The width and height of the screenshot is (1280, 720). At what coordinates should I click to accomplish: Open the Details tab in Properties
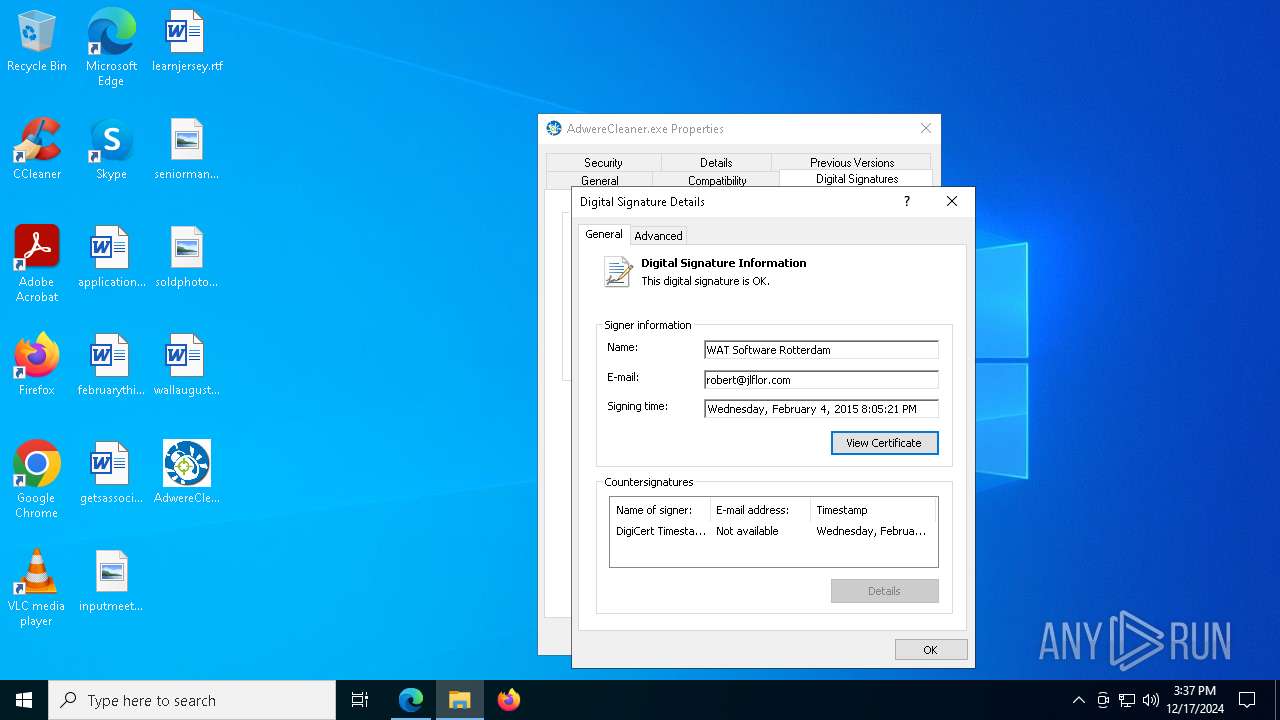click(716, 162)
